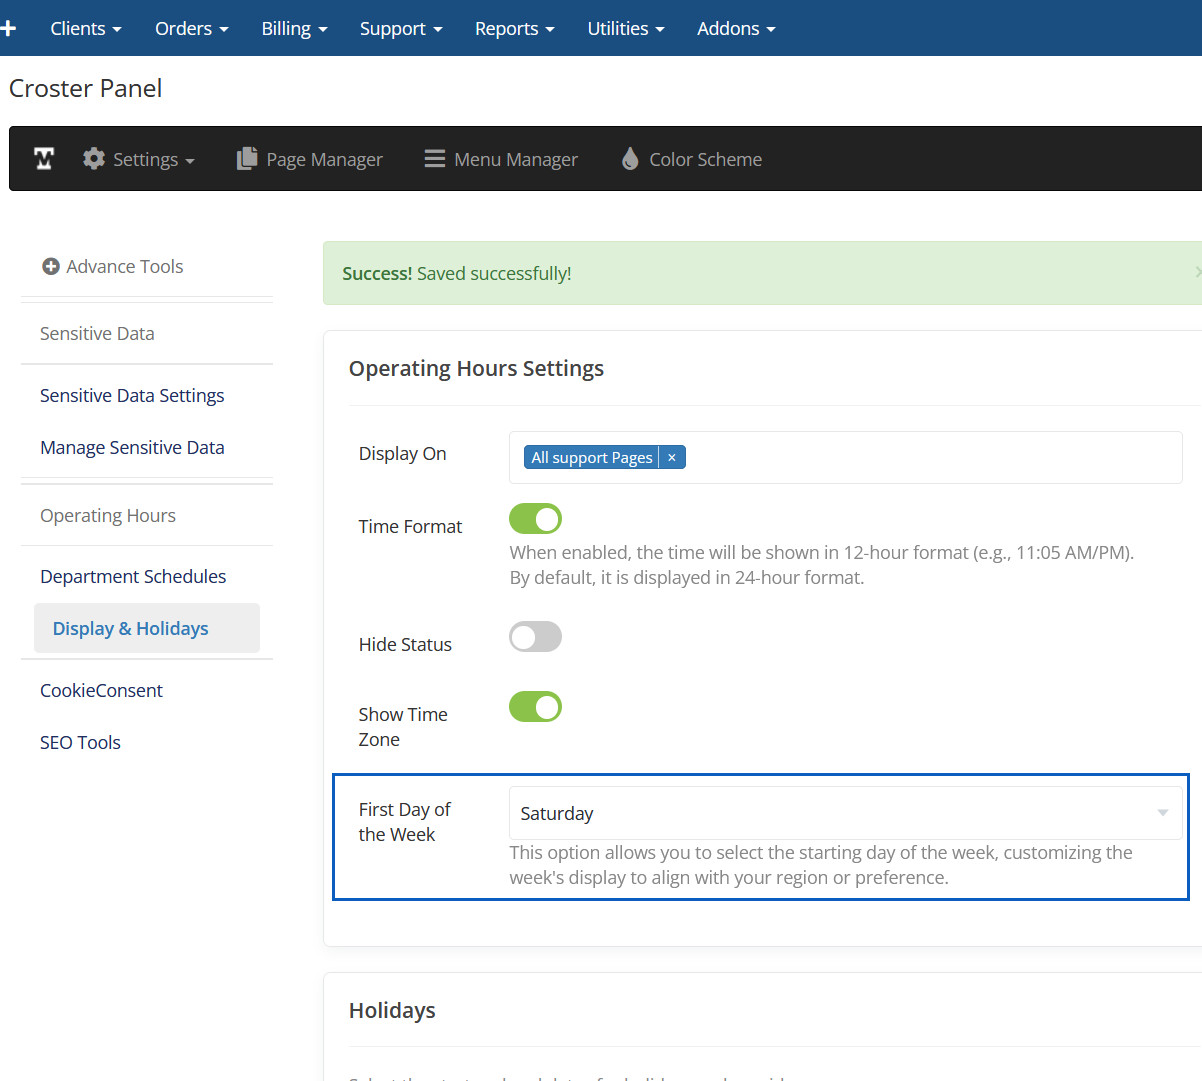
Task: Click the Advance Tools plus icon
Action: coord(50,266)
